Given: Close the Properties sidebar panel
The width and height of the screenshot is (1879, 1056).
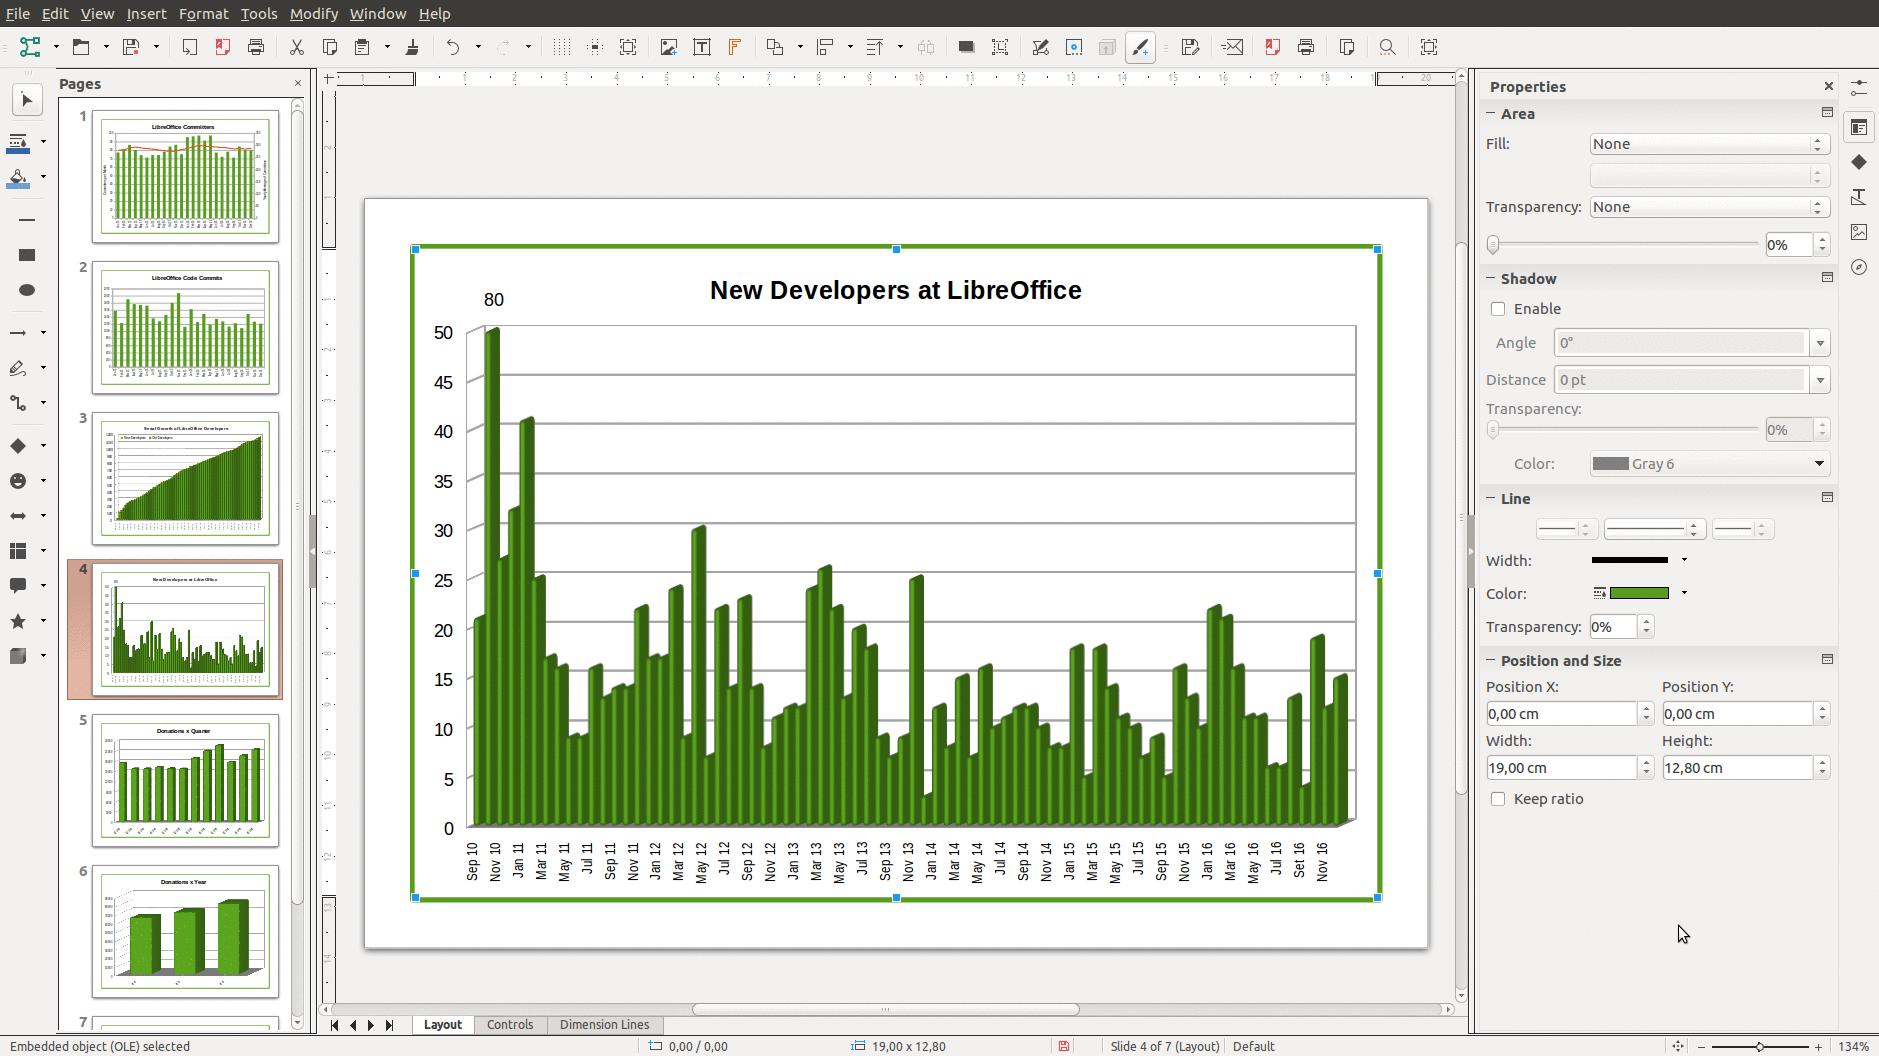Looking at the screenshot, I should (x=1829, y=86).
